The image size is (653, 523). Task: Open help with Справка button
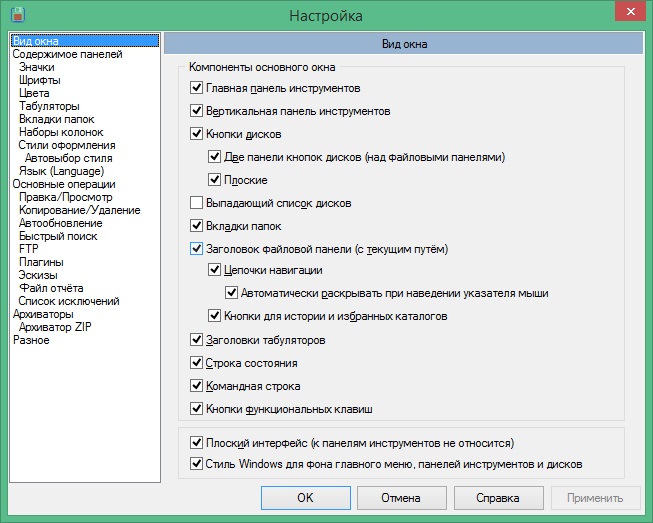(x=498, y=498)
